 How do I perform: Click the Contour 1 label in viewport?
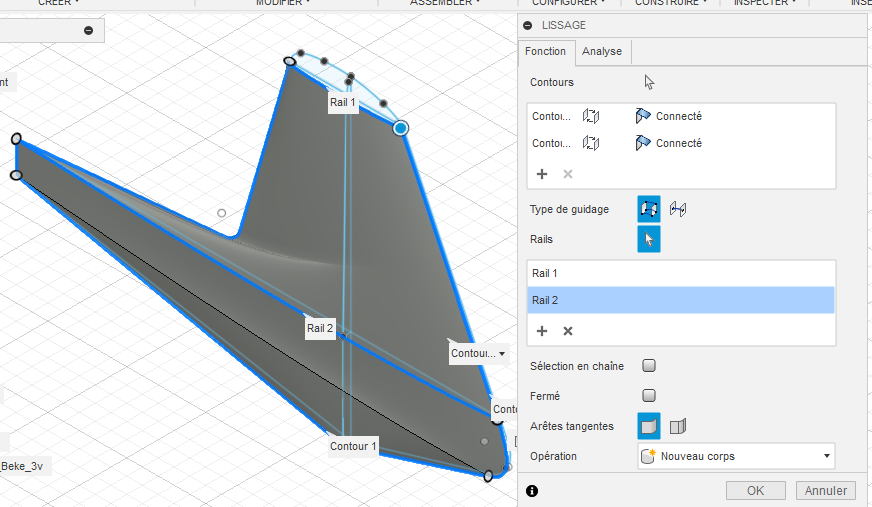point(353,446)
